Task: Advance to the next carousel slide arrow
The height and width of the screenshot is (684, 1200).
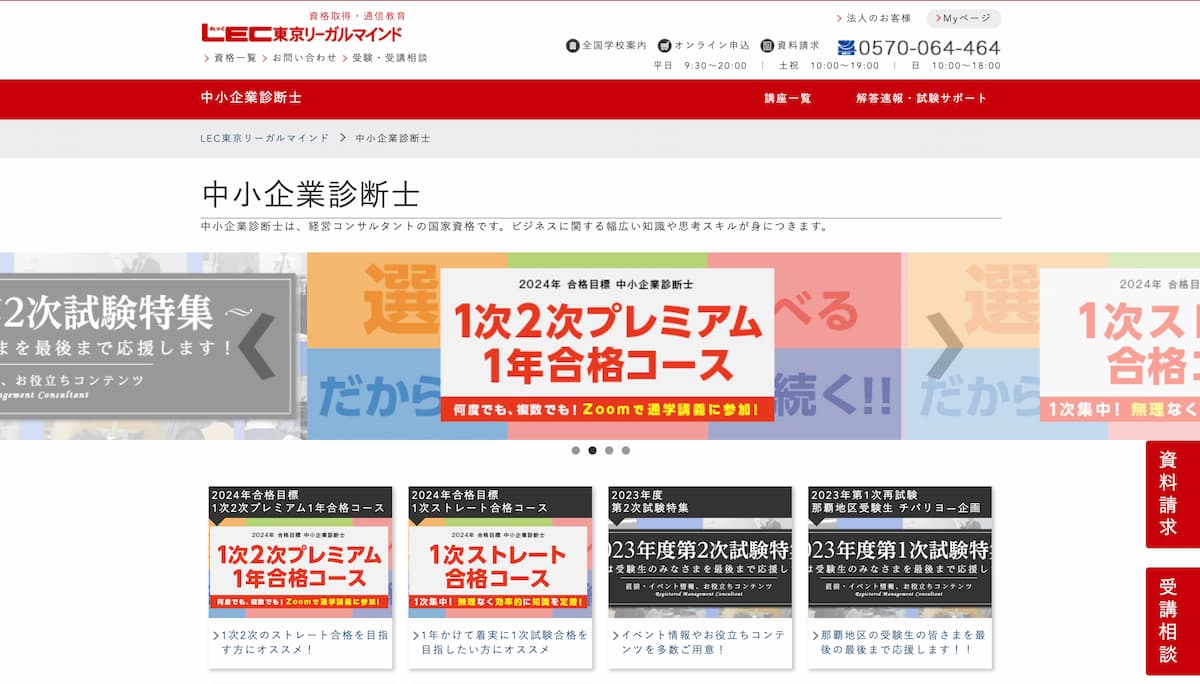Action: (945, 346)
